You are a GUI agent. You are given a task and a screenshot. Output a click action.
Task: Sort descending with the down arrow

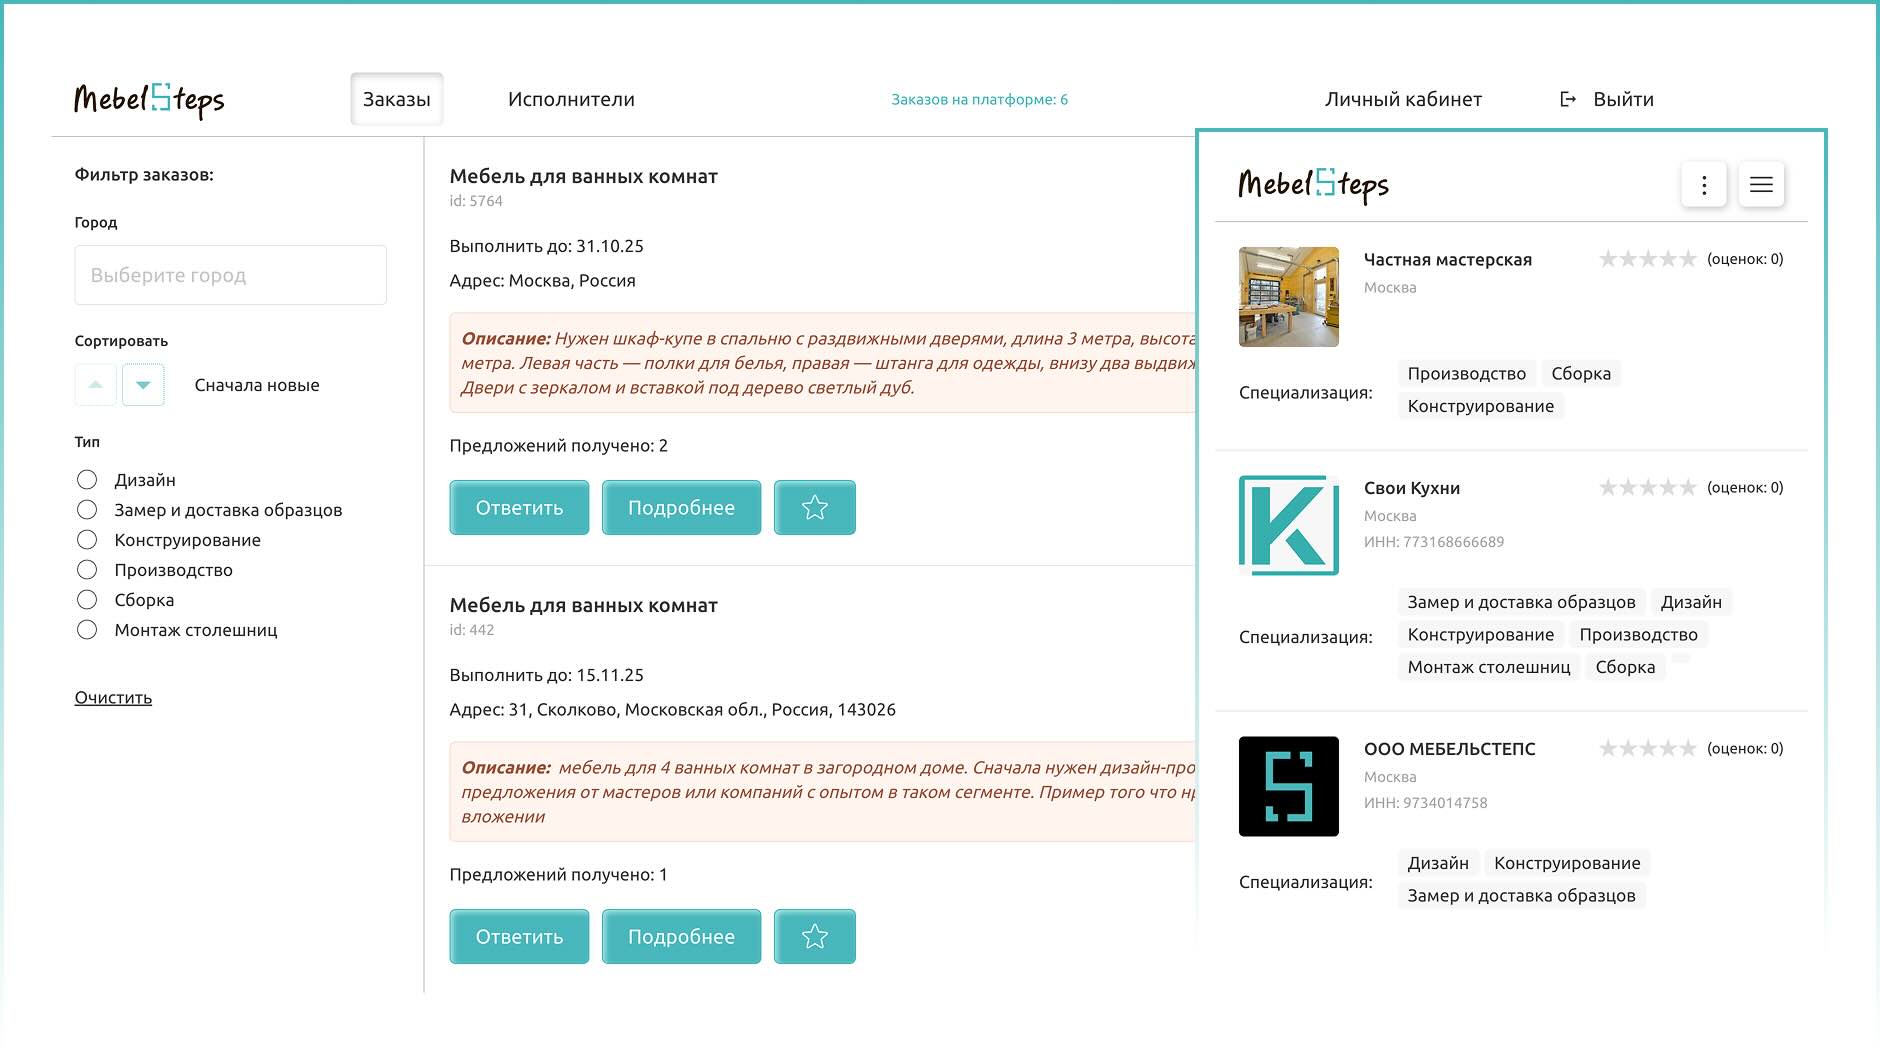tap(143, 385)
